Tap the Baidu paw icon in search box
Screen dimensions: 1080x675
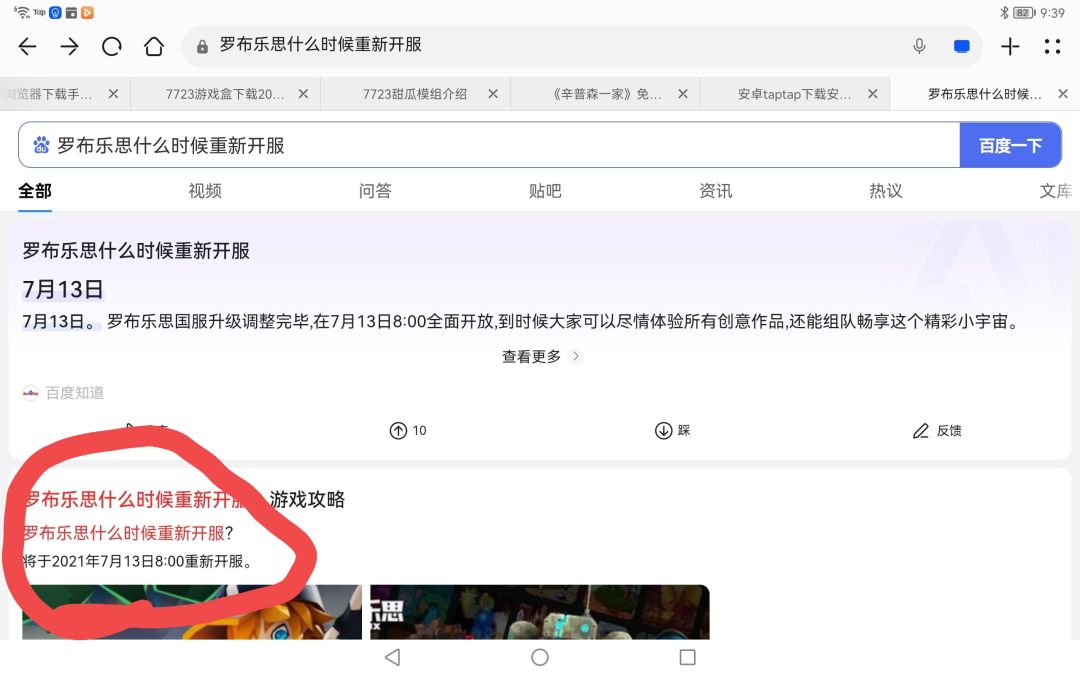point(41,145)
